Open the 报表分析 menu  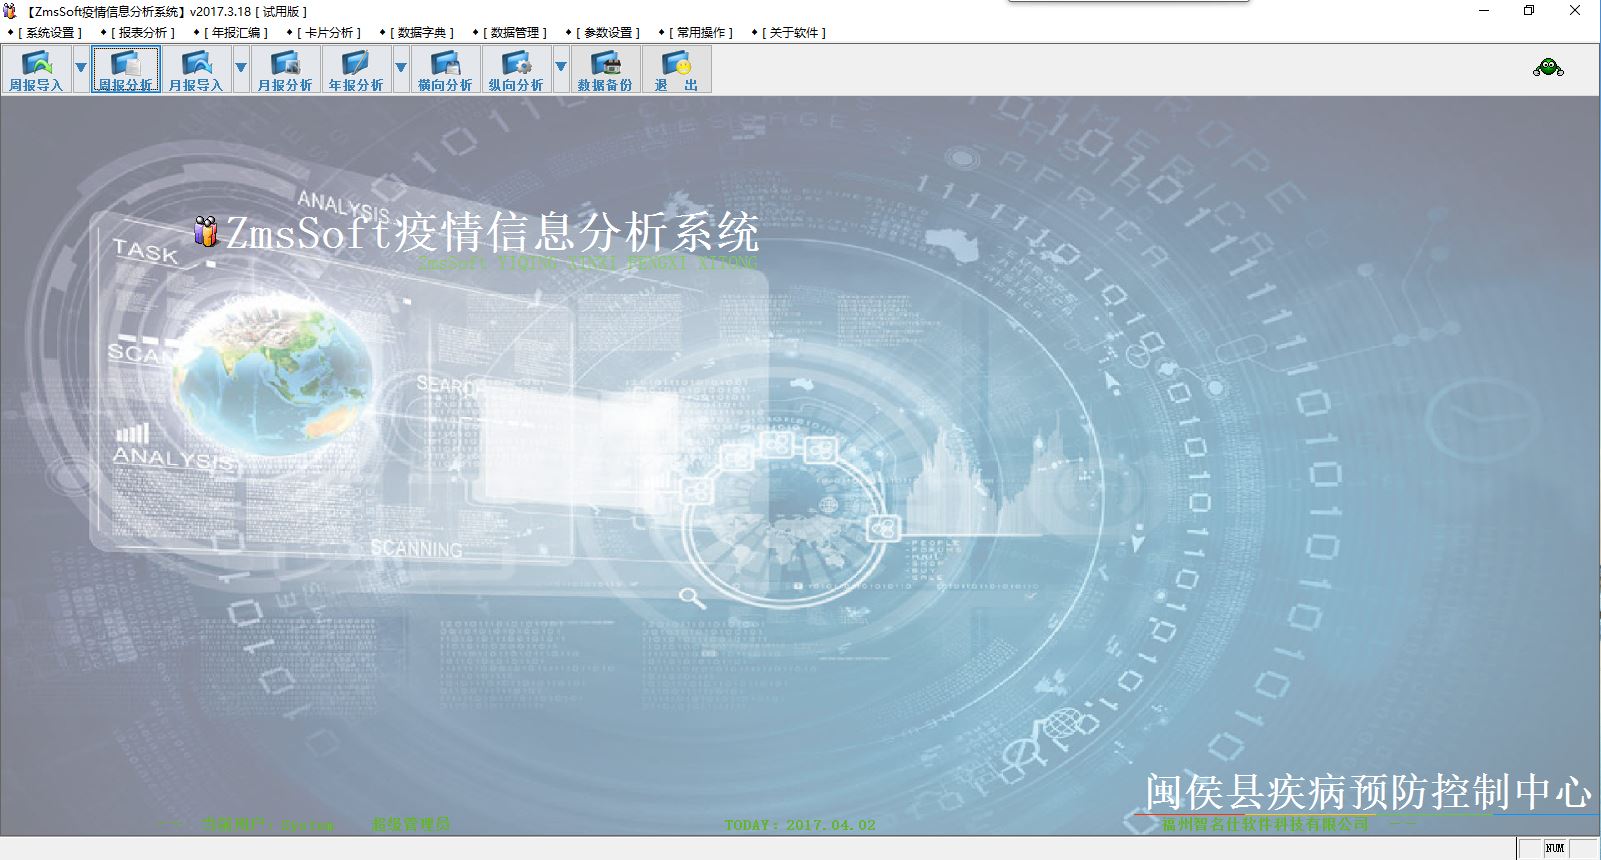coord(138,33)
